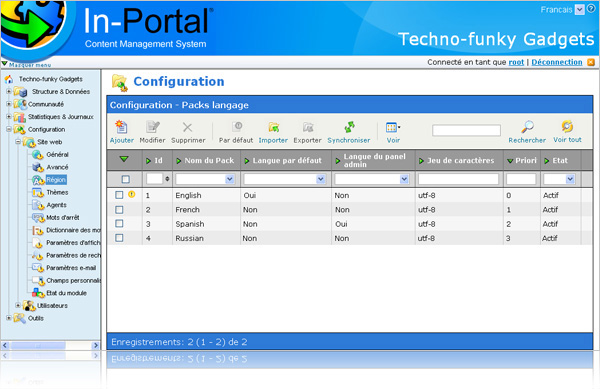The image size is (600, 389).
Task: Expand the Structure & Données node
Action: (8, 92)
